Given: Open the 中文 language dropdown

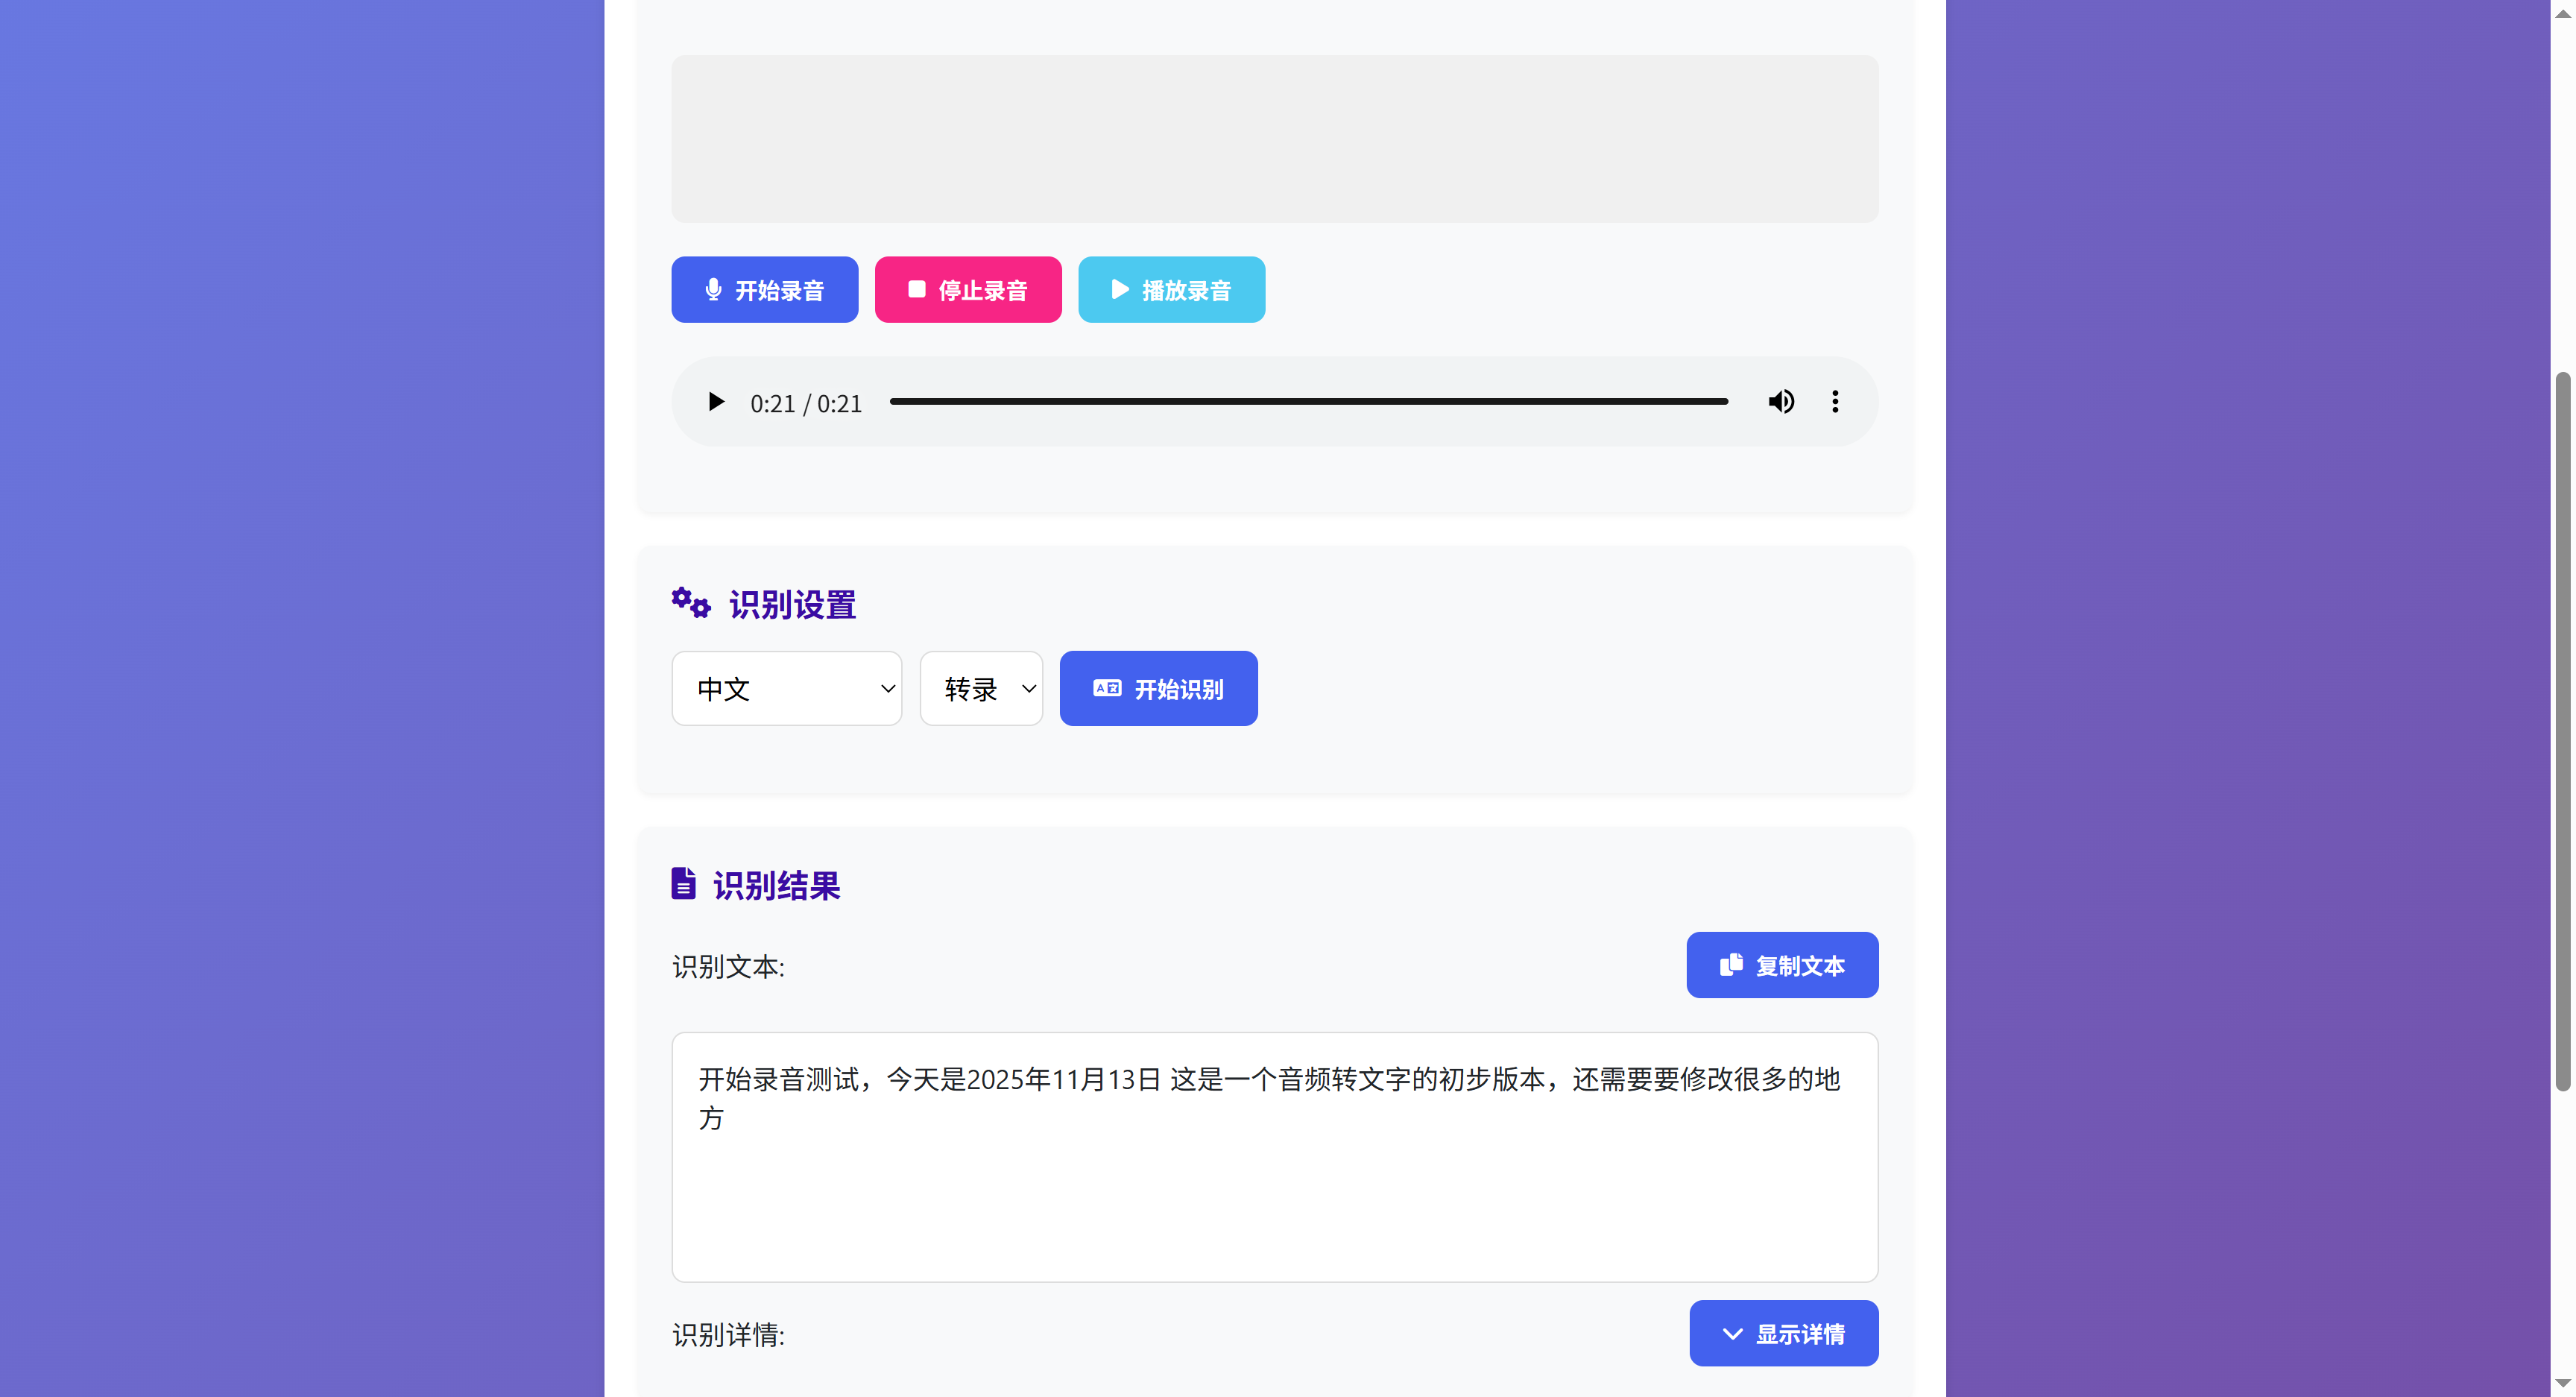Looking at the screenshot, I should 786,689.
